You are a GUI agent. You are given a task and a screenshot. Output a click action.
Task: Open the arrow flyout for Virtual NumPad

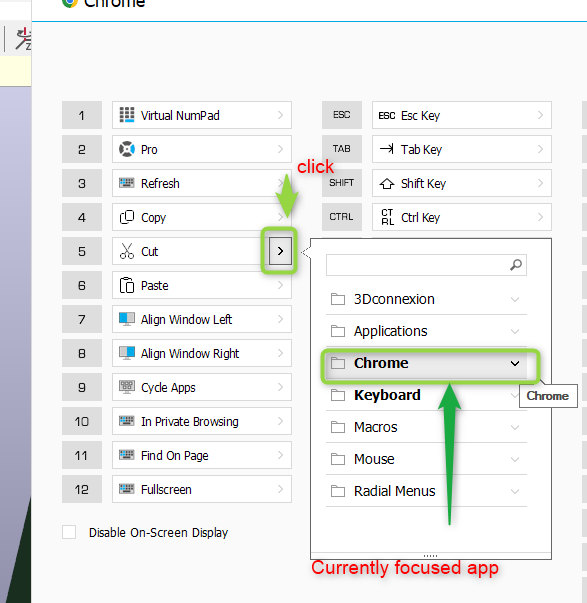click(280, 115)
